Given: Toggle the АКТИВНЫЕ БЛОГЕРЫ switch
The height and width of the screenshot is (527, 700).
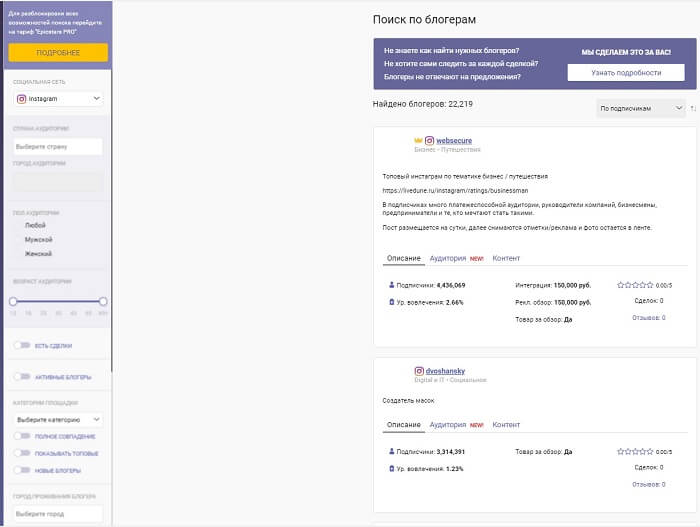Looking at the screenshot, I should (22, 376).
